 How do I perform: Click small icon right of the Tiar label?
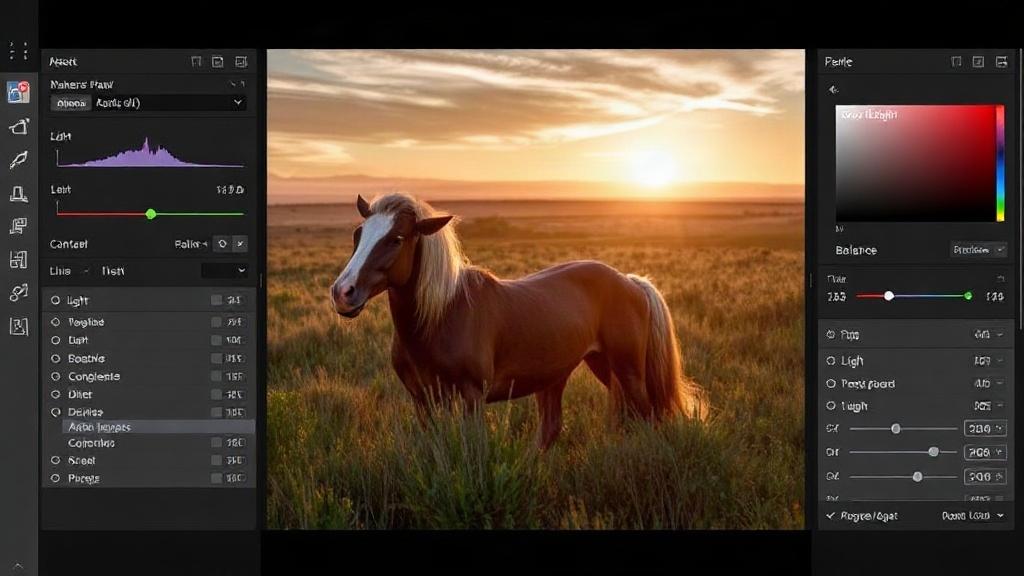click(x=1000, y=279)
